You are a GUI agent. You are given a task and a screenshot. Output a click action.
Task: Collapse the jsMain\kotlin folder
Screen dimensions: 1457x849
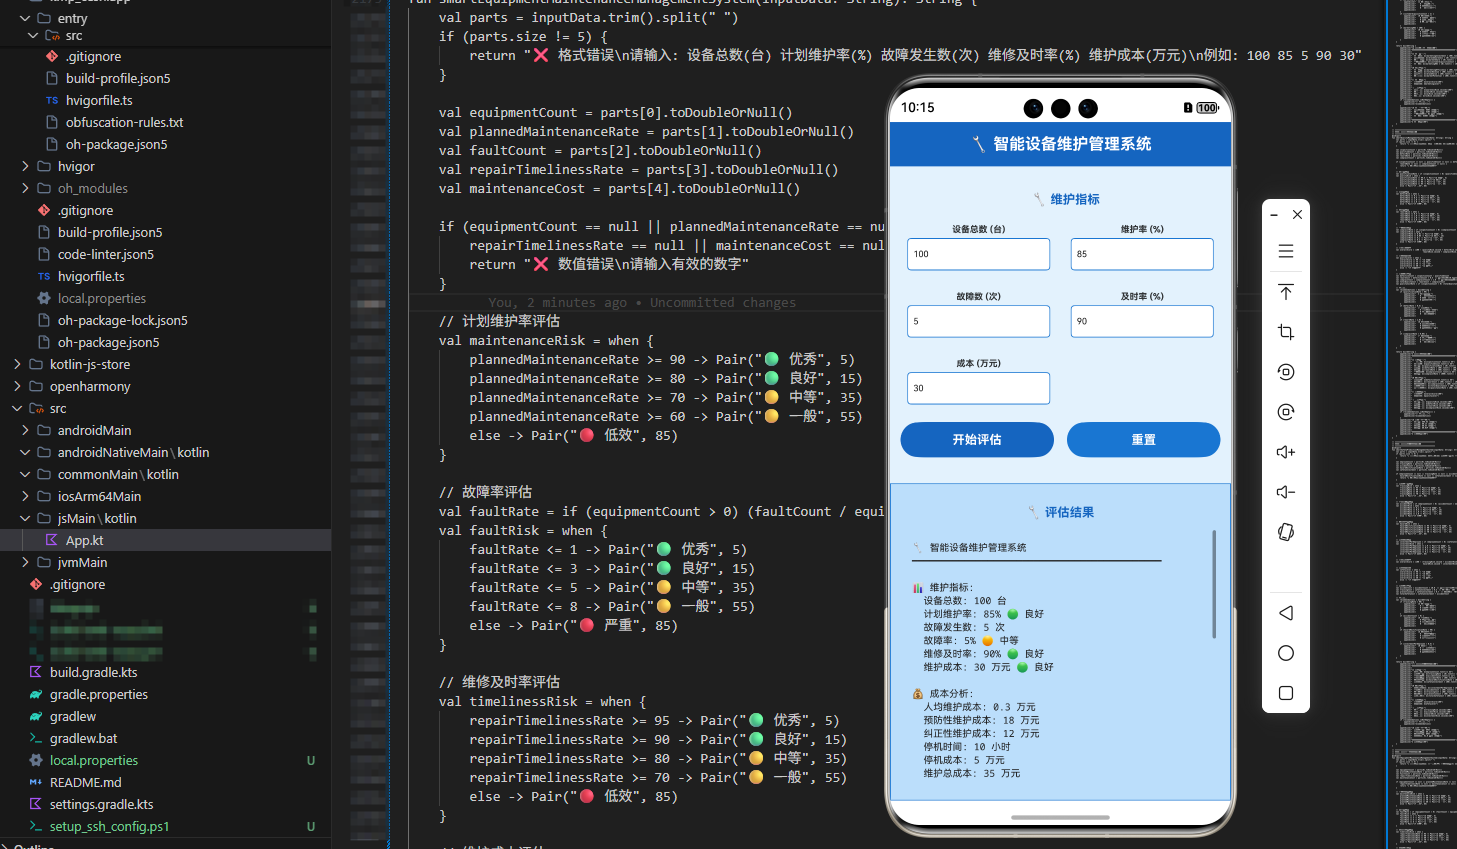[25, 518]
